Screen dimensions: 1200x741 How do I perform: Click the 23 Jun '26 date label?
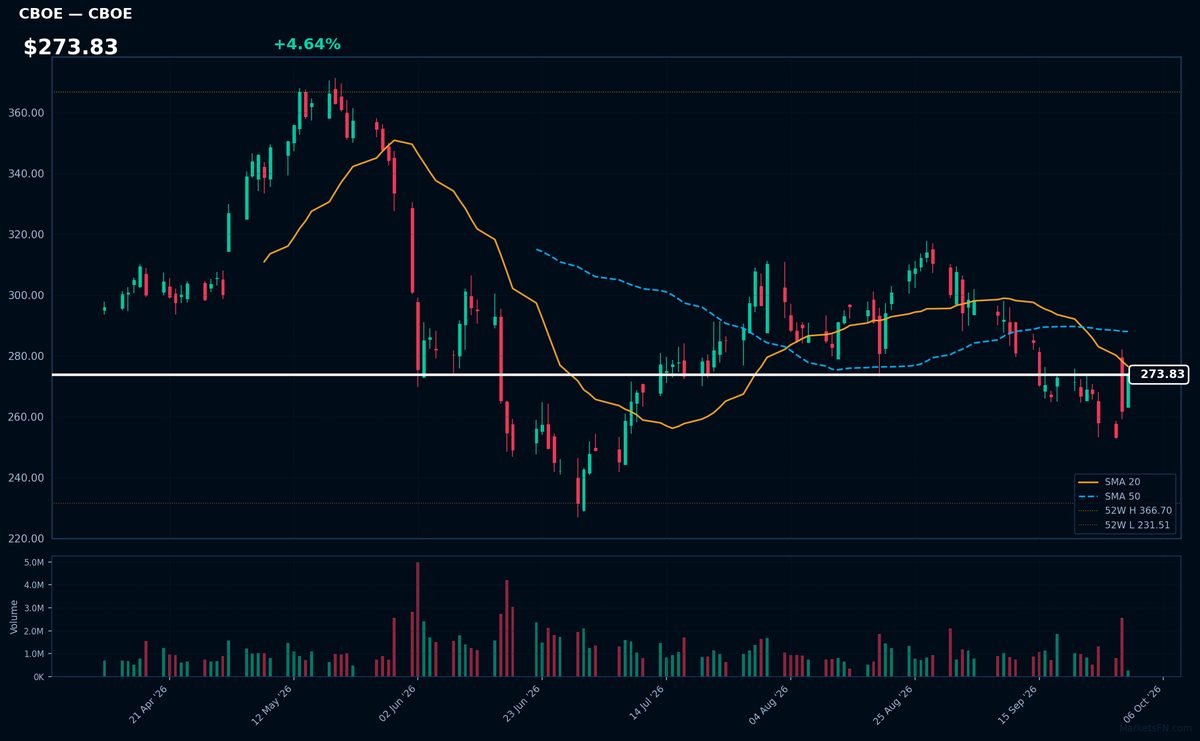tap(522, 705)
